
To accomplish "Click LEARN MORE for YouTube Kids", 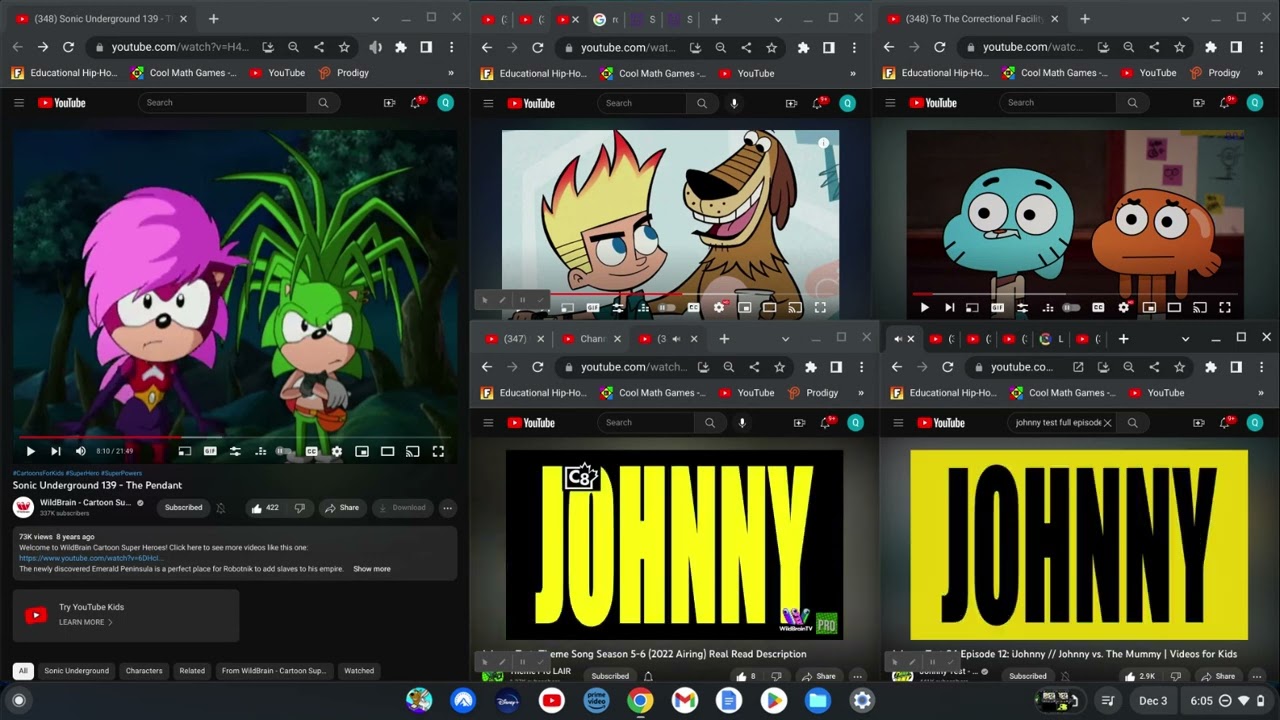I will coord(85,622).
